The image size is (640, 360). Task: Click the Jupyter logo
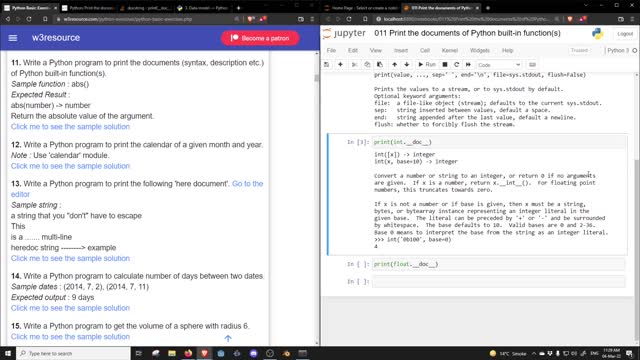344,33
